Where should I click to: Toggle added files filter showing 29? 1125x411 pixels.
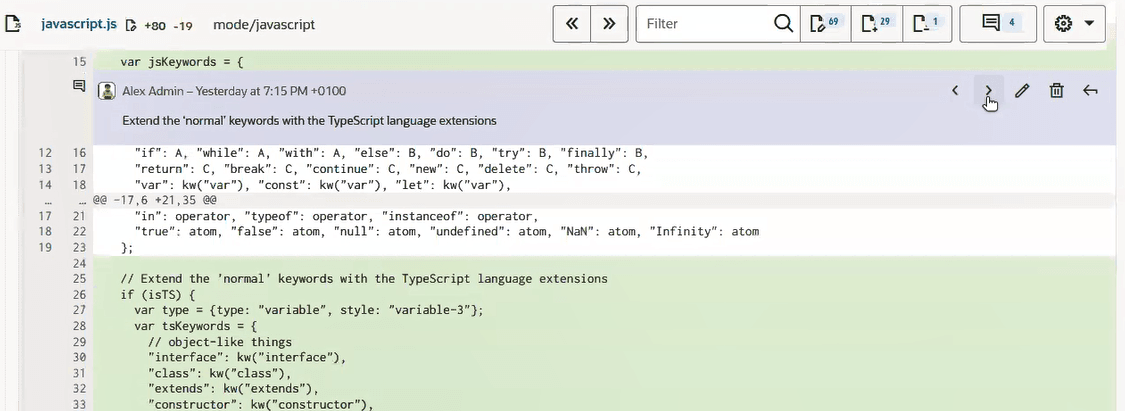tap(876, 24)
